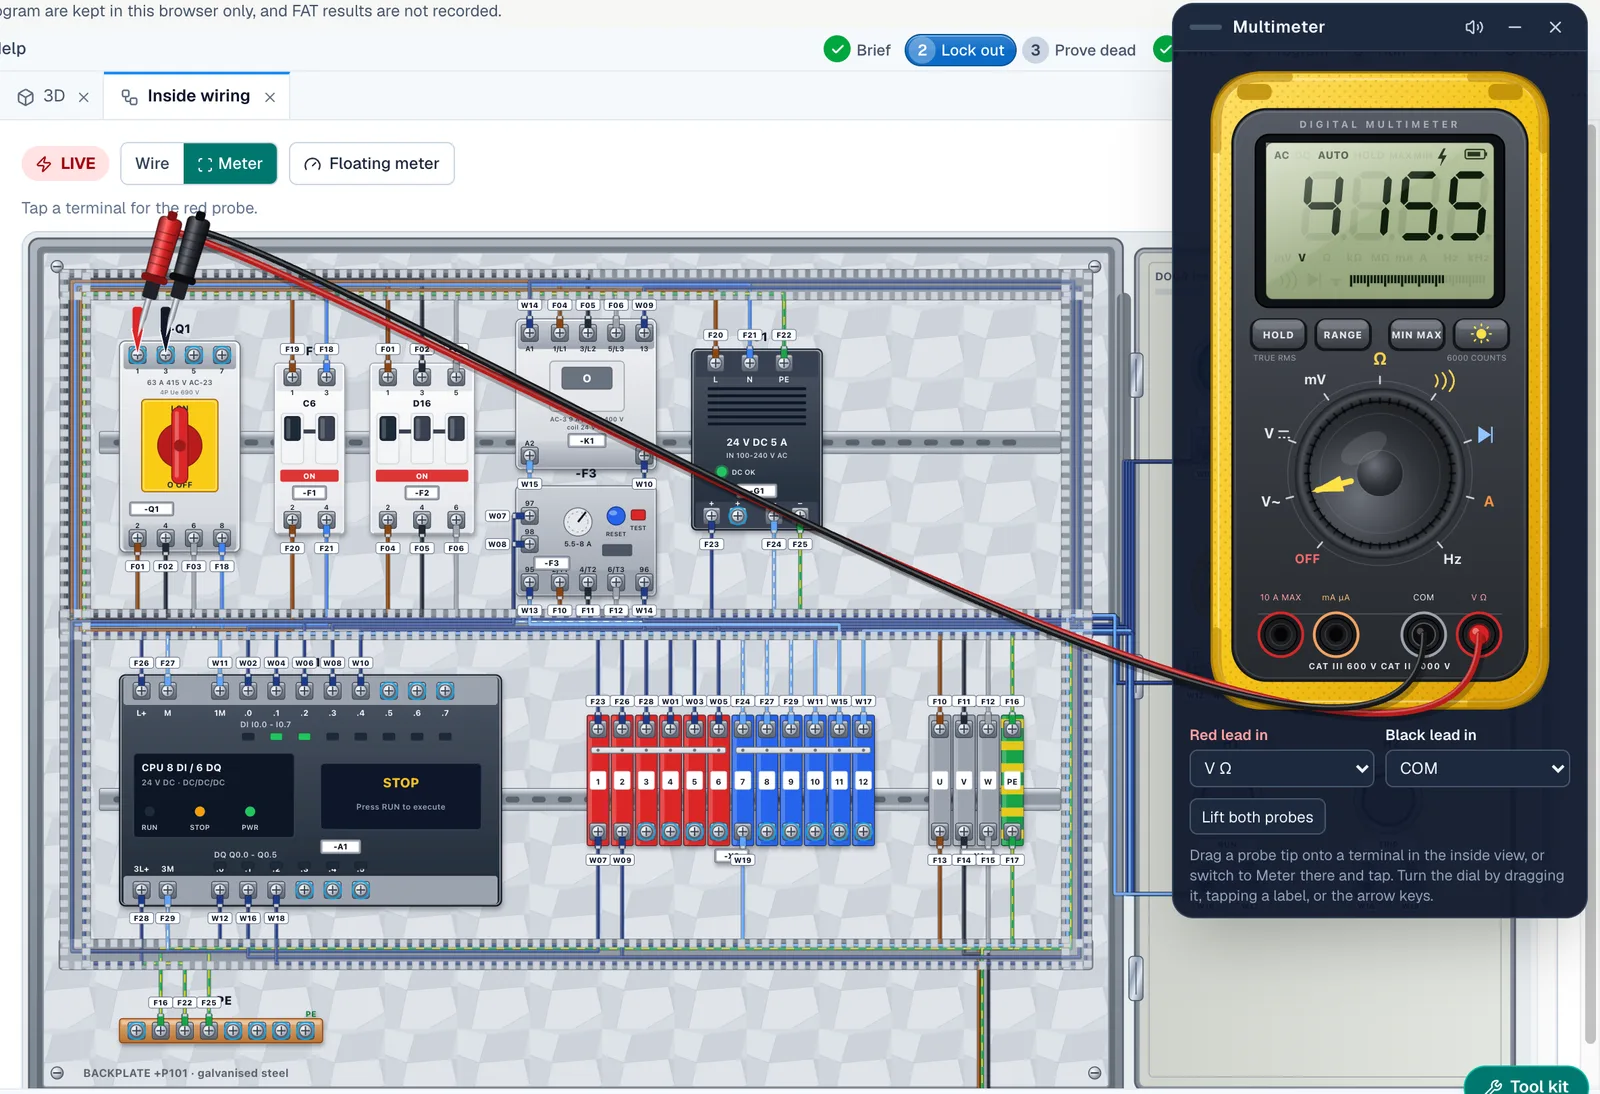Click the mA µA input jack
The height and width of the screenshot is (1094, 1600).
(x=1336, y=634)
